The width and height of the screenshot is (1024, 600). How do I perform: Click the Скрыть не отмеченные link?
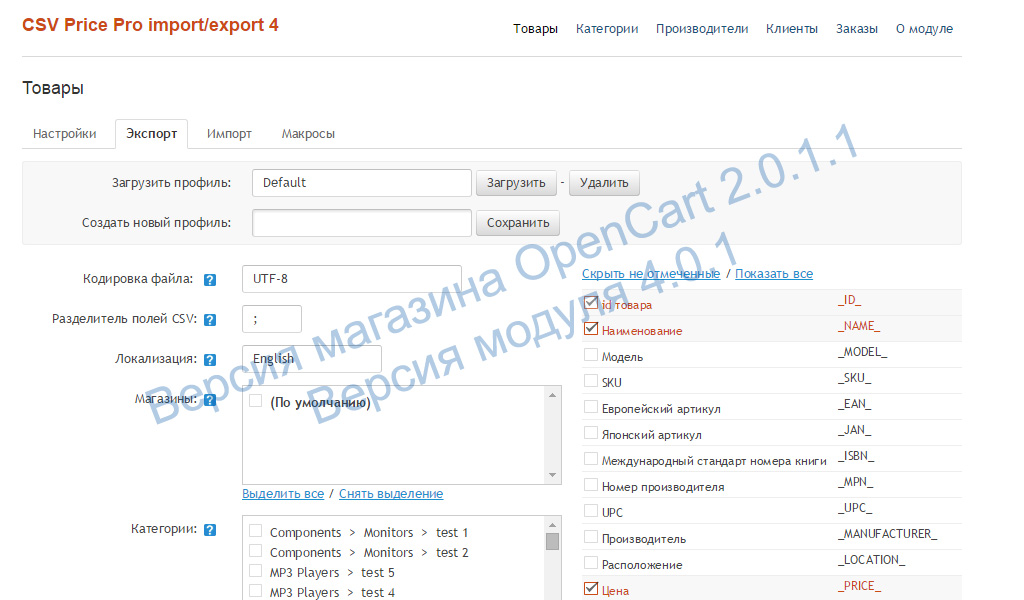click(651, 274)
